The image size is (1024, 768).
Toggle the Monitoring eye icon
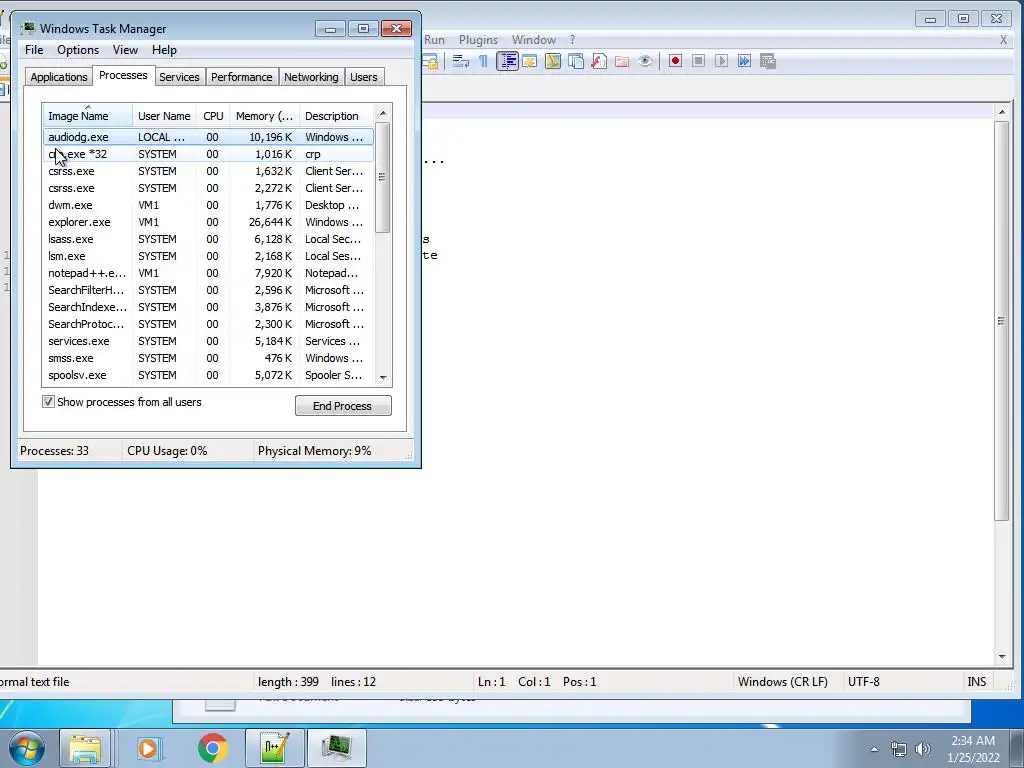pos(645,61)
